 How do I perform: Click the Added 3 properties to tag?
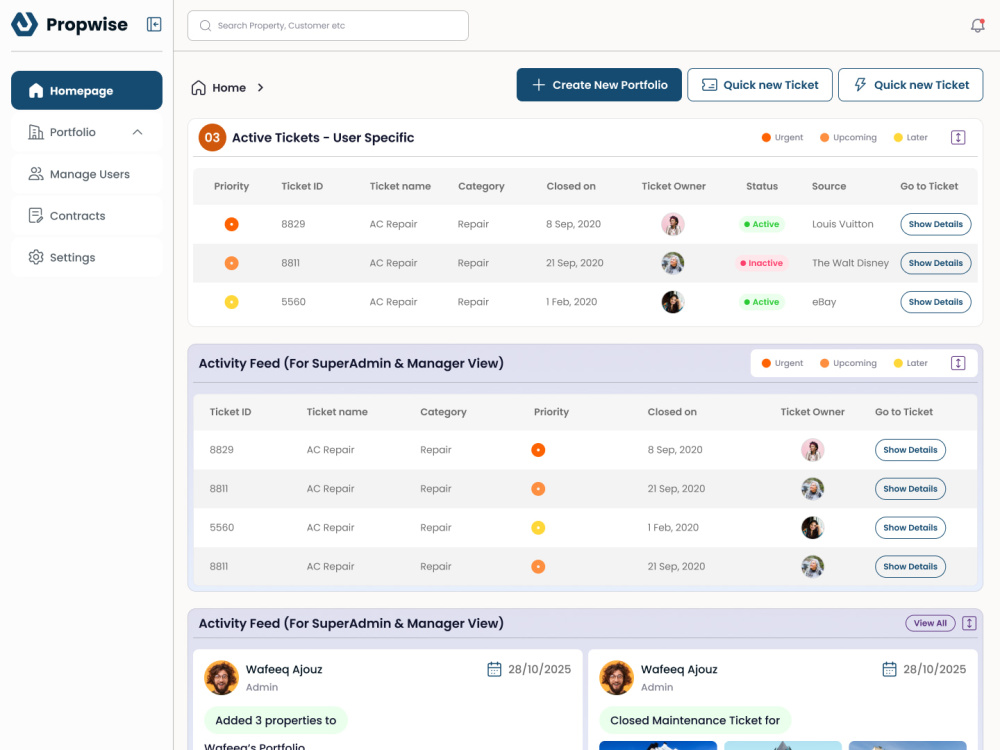(276, 720)
